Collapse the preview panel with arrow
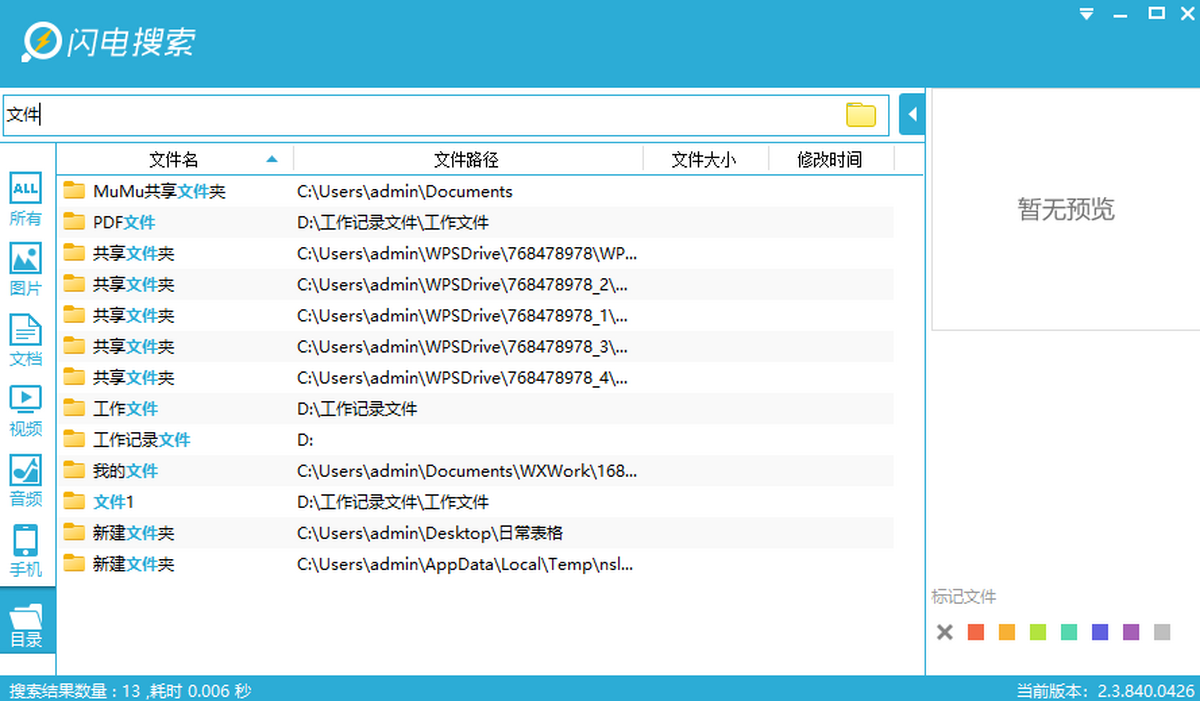This screenshot has width=1200, height=701. pyautogui.click(x=911, y=115)
